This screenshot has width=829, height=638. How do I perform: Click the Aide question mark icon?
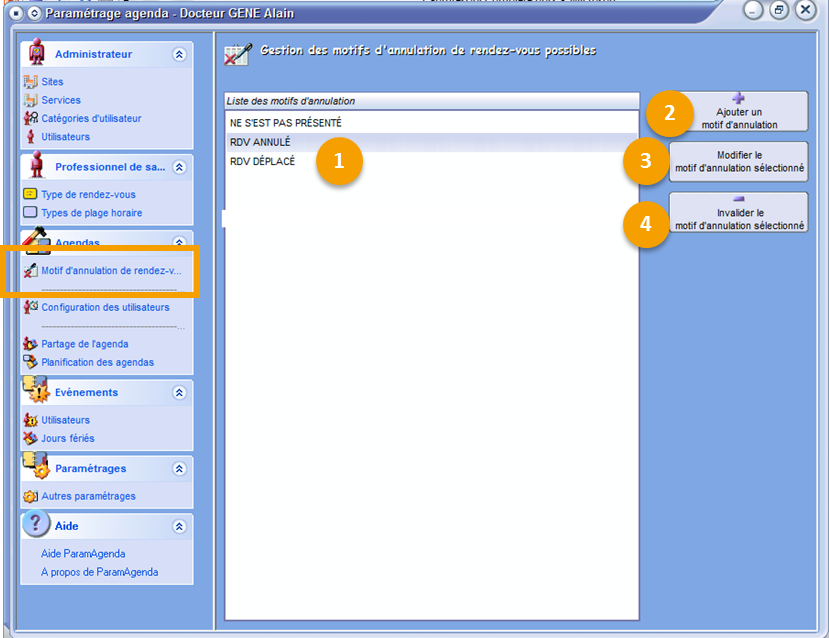[36, 523]
